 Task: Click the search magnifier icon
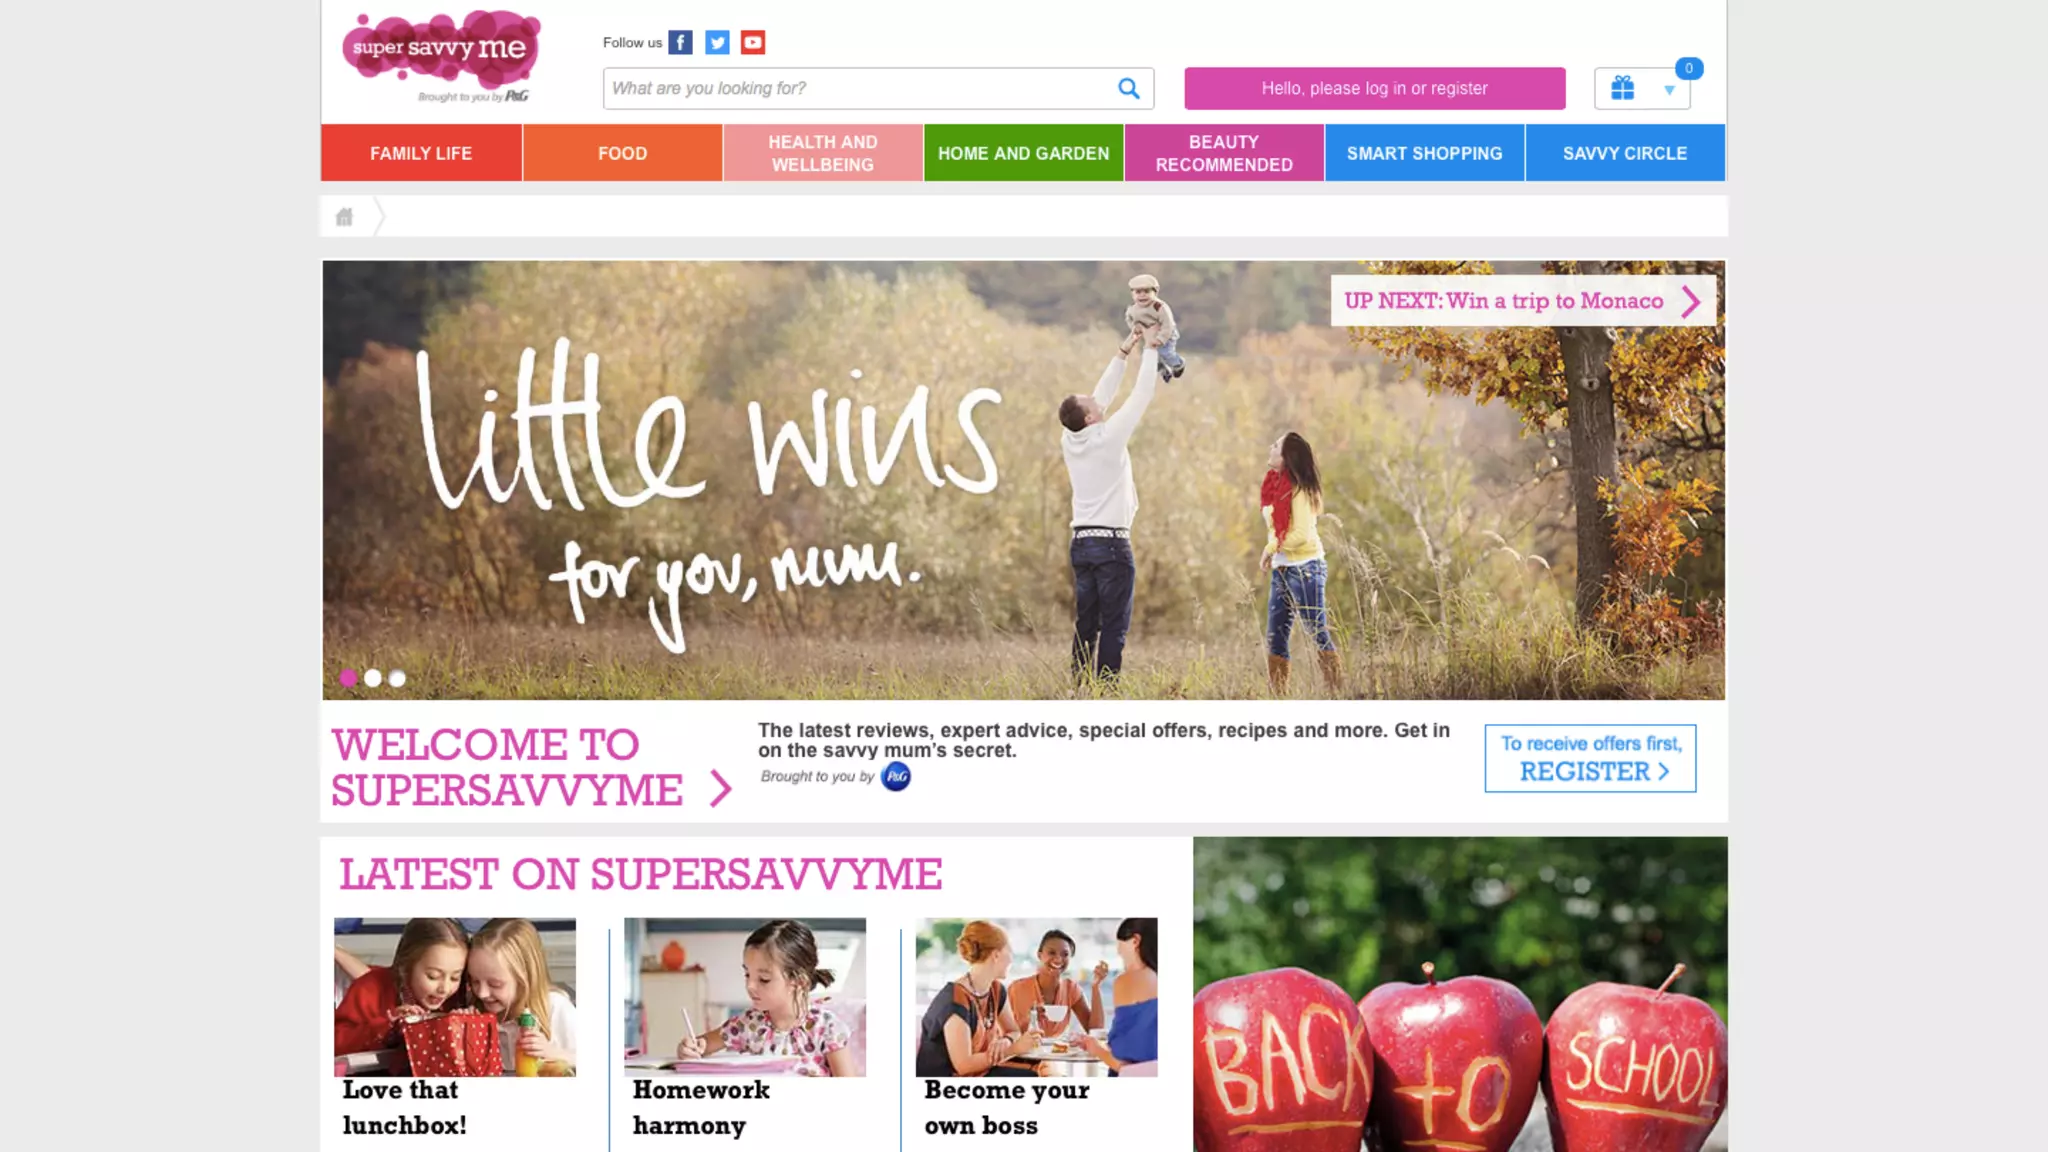click(1129, 88)
